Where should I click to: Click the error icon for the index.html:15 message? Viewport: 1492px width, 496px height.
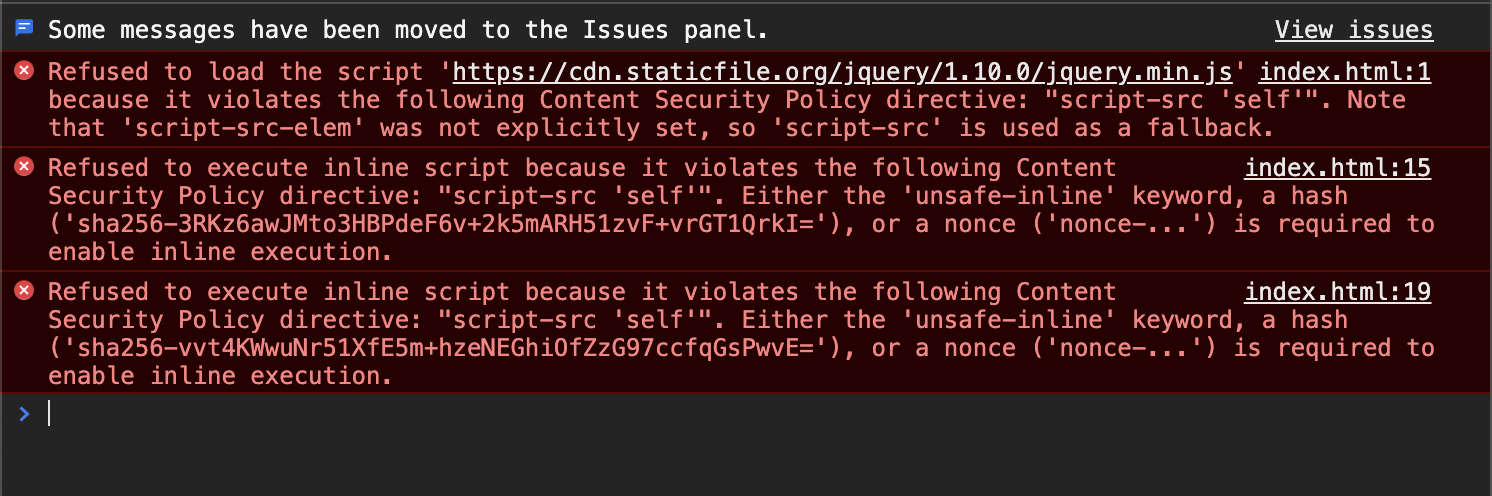tap(25, 166)
